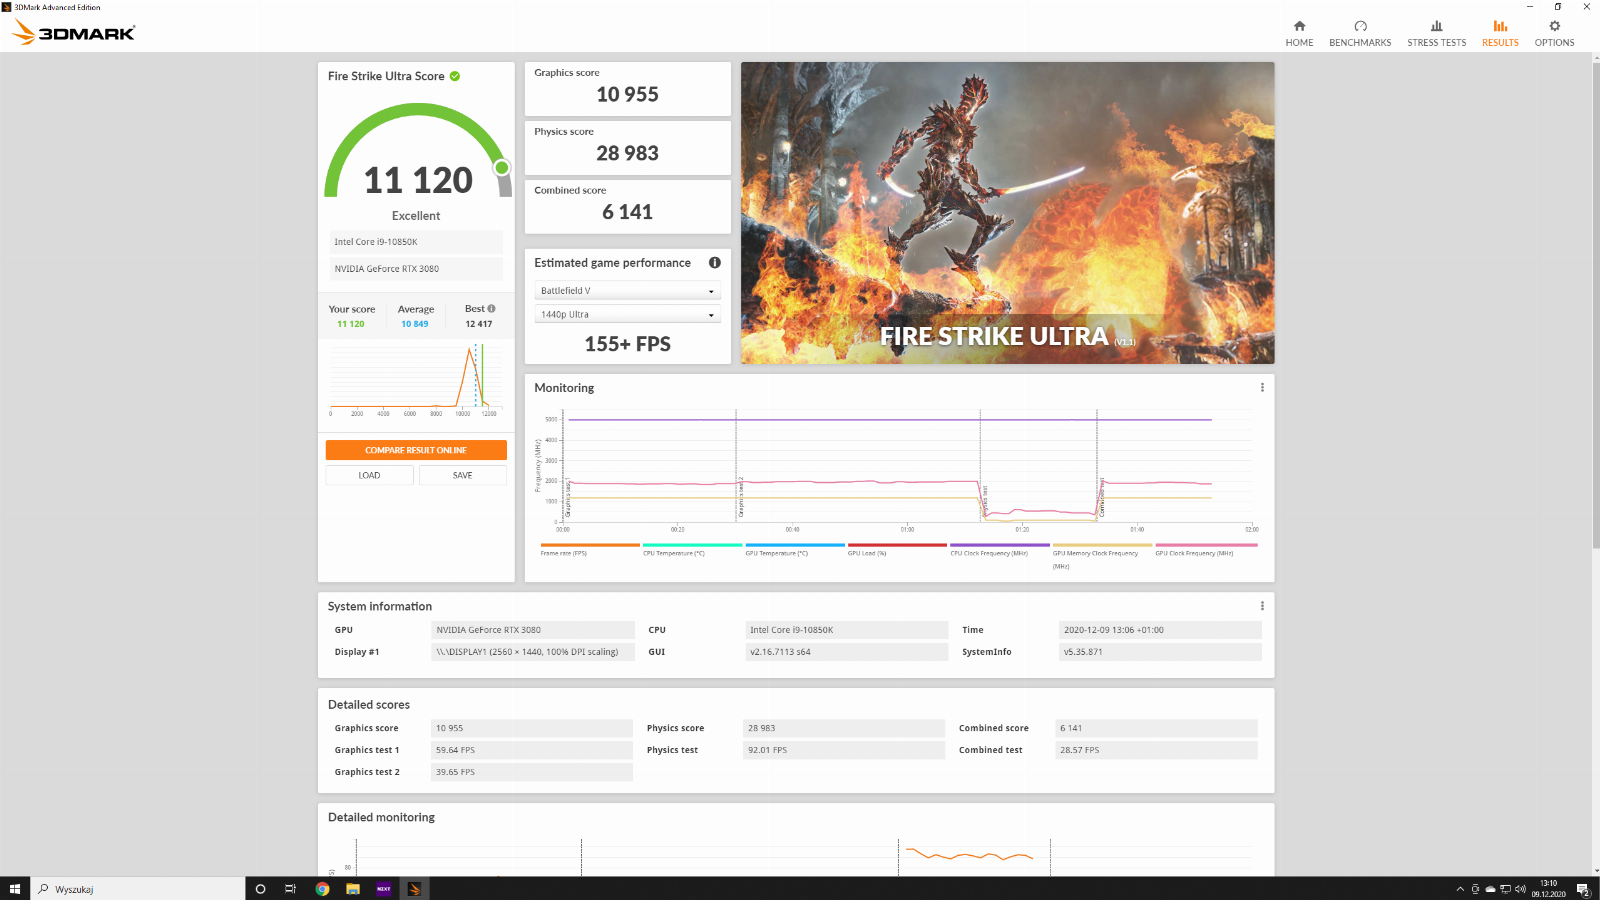Click the 3DMark logo
Image resolution: width=1600 pixels, height=900 pixels.
[x=73, y=32]
